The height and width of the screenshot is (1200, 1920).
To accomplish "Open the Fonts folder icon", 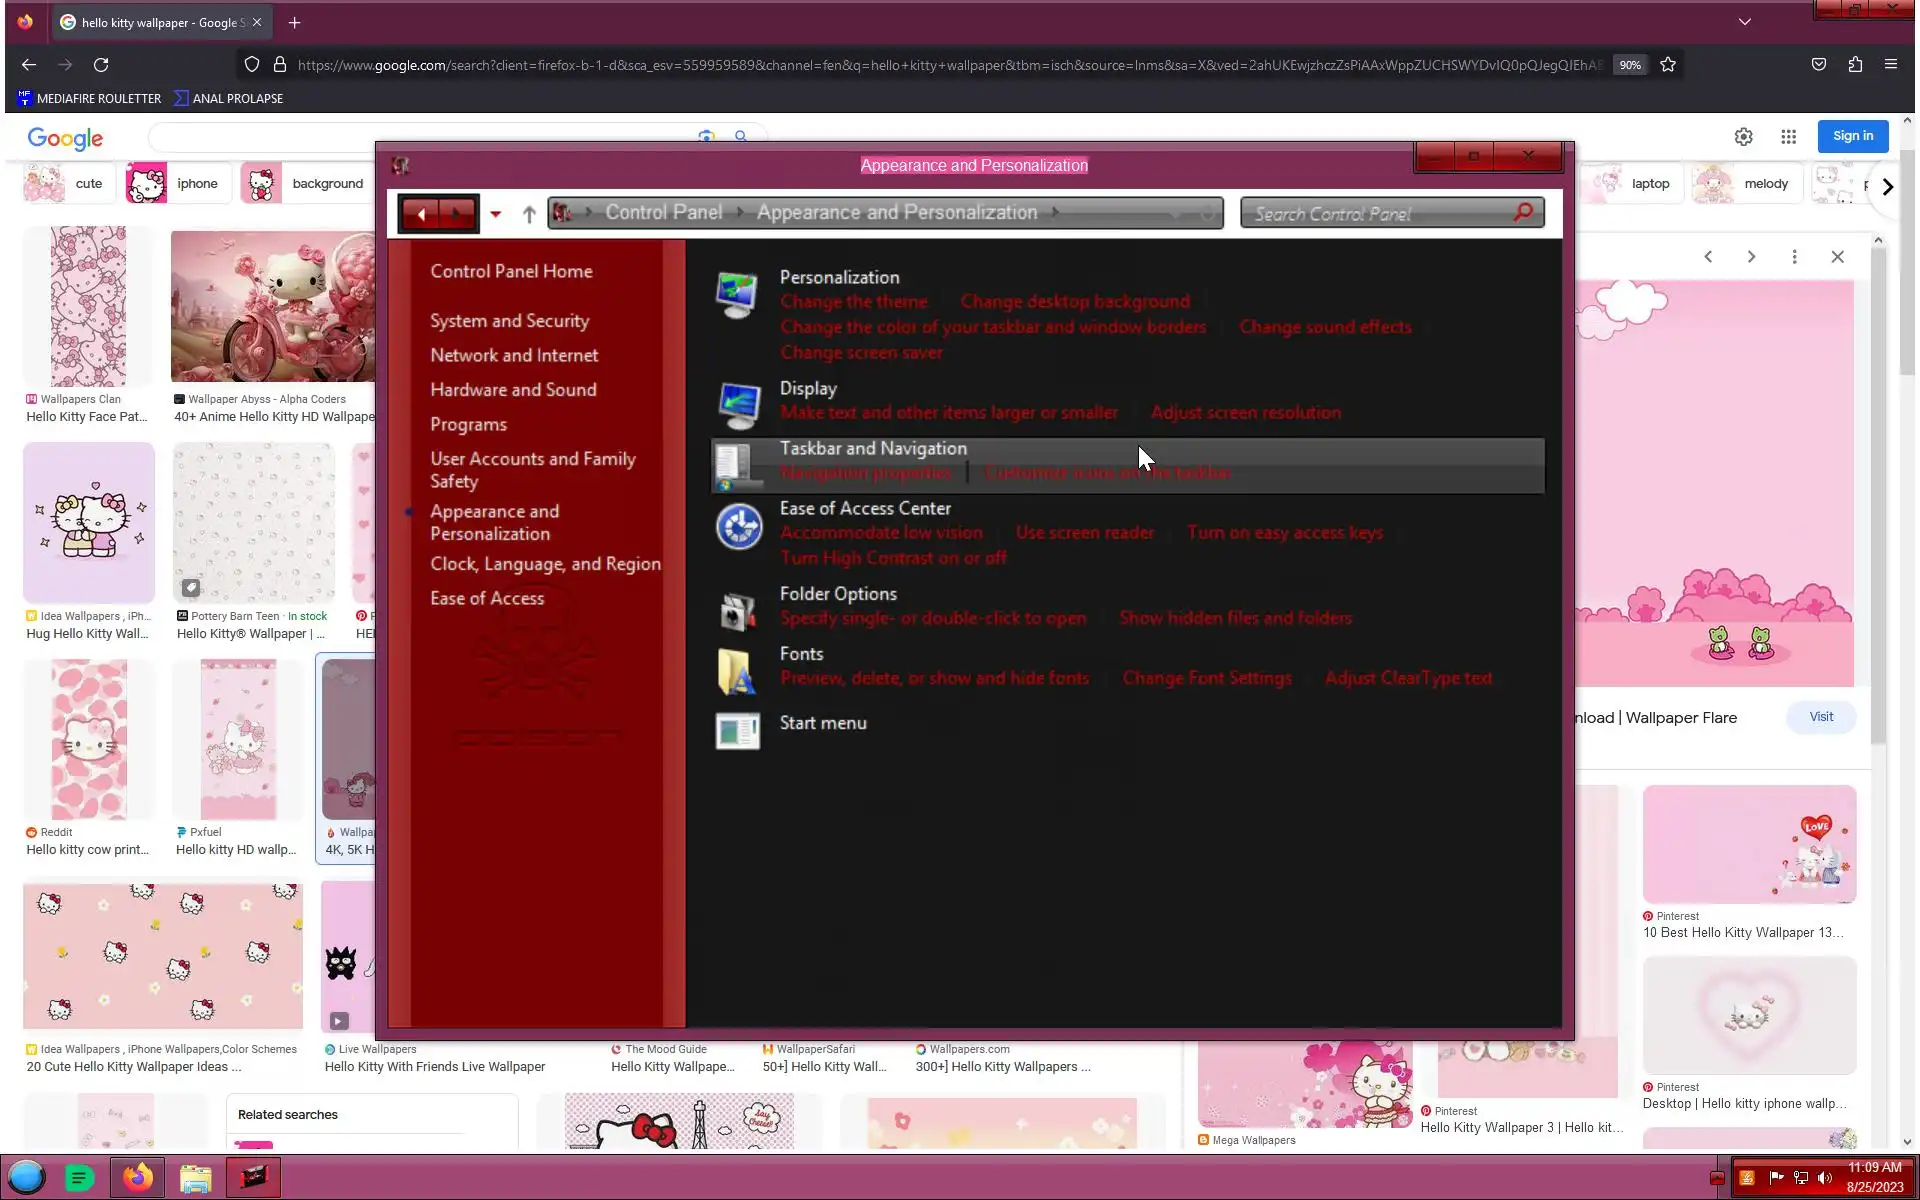I will pyautogui.click(x=737, y=671).
